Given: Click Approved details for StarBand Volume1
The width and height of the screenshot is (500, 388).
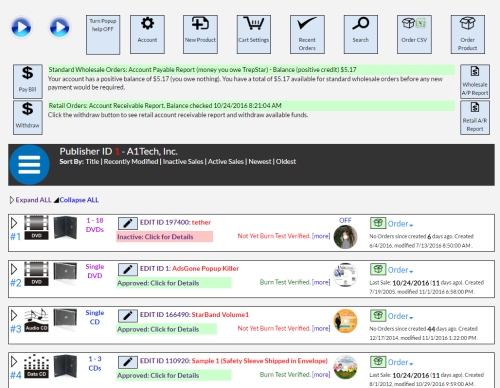Looking at the screenshot, I should point(167,329).
